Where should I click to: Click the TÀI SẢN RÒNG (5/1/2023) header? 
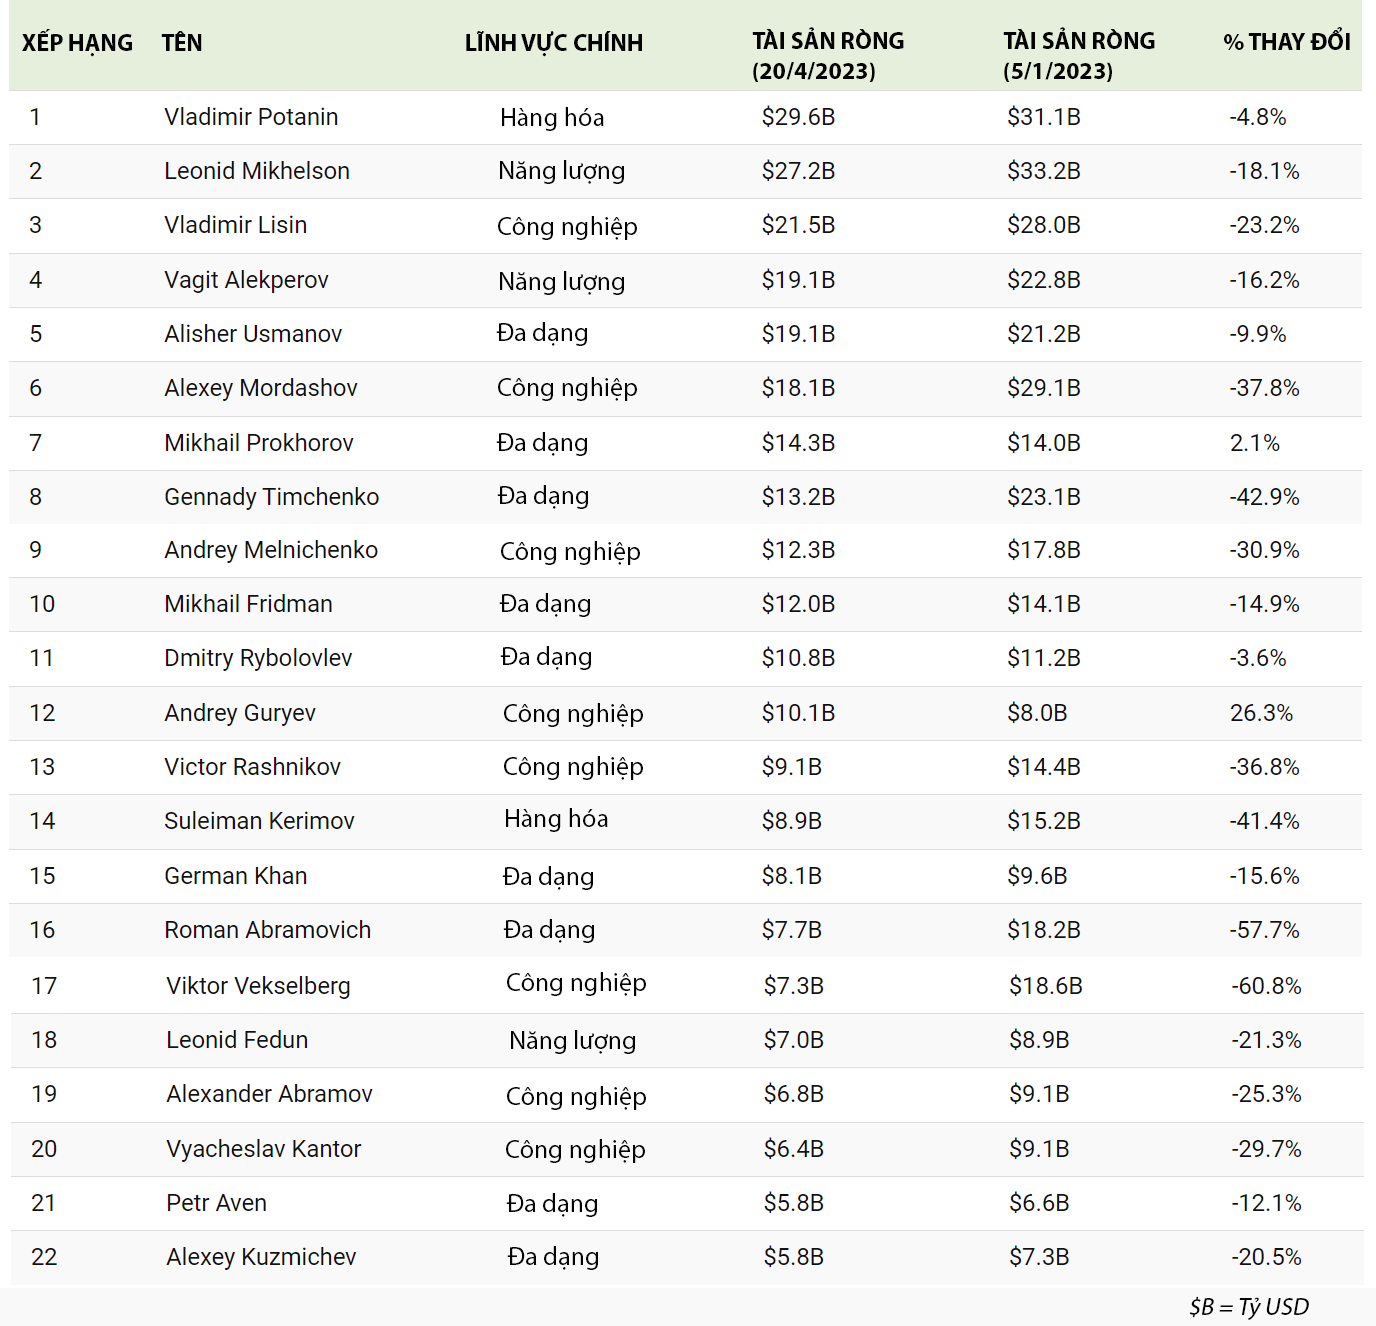1078,56
